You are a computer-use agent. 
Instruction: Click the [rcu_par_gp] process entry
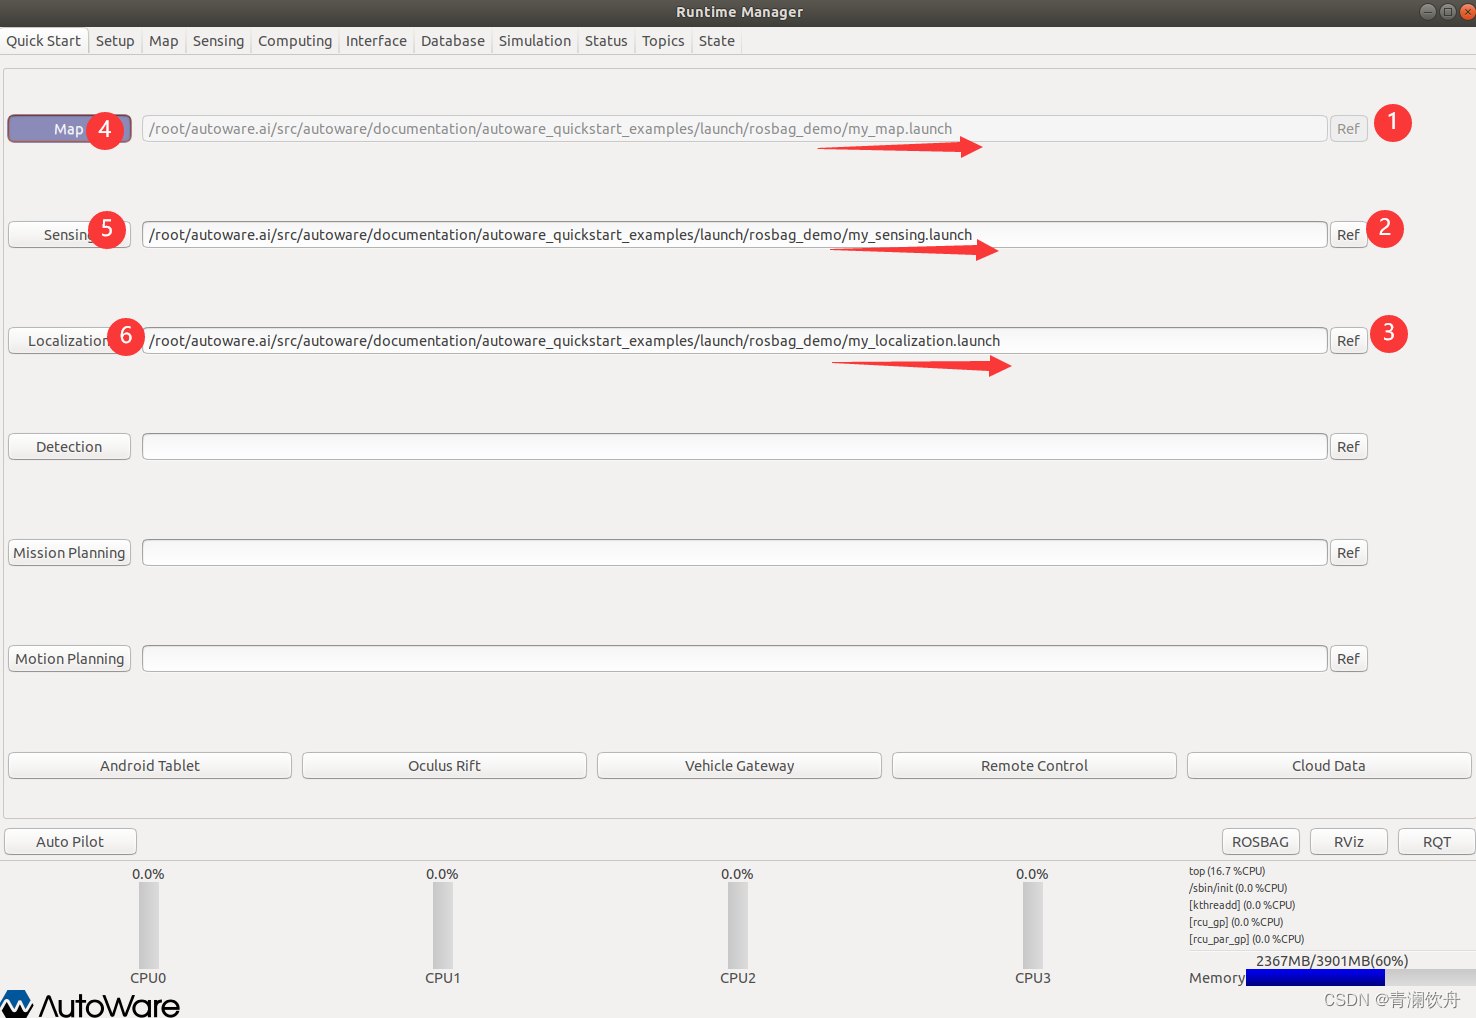pos(1246,939)
